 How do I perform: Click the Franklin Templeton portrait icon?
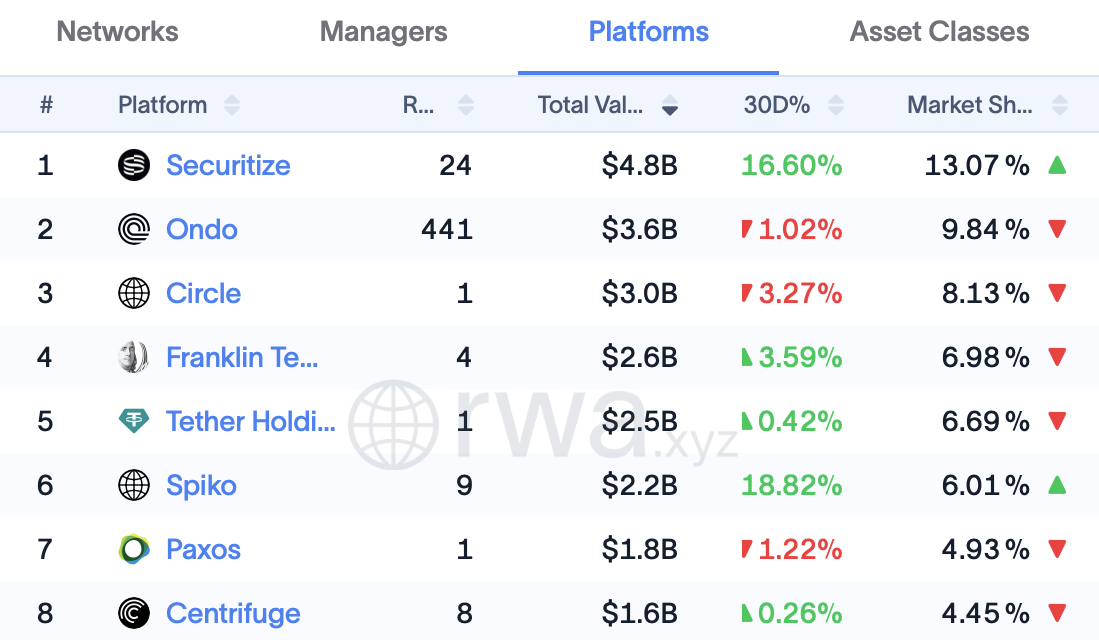point(134,357)
